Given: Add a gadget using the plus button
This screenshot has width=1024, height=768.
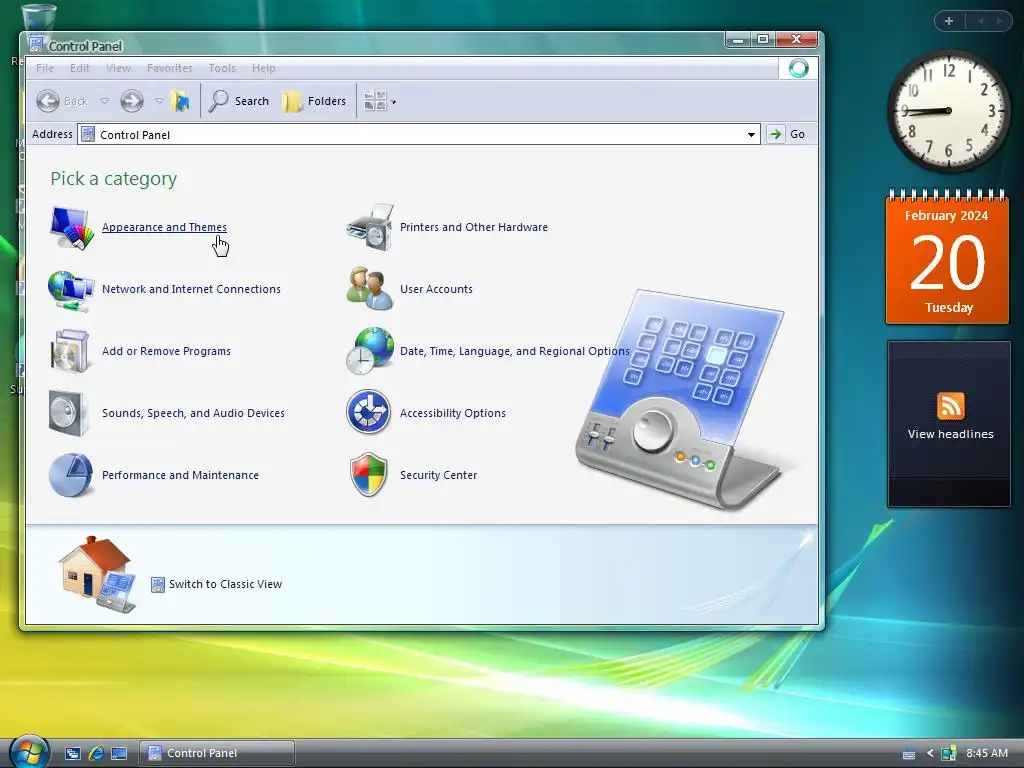Looking at the screenshot, I should click(949, 21).
